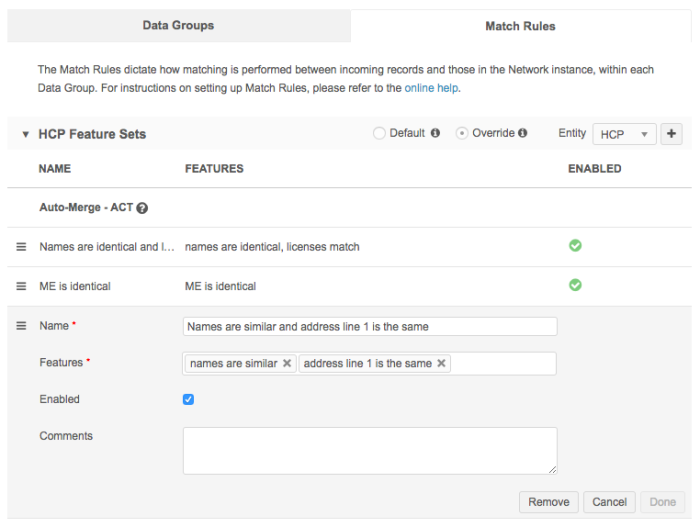700x527 pixels.
Task: Click drag handle of Names are identical row
Action: pos(21,246)
